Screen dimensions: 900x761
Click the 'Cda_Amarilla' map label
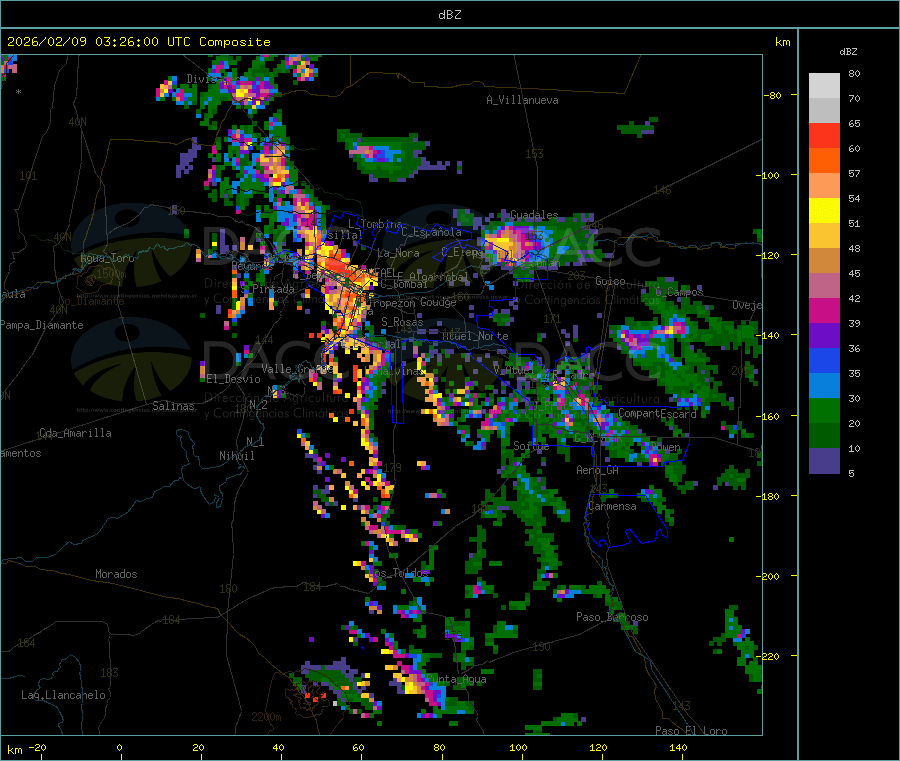point(75,433)
